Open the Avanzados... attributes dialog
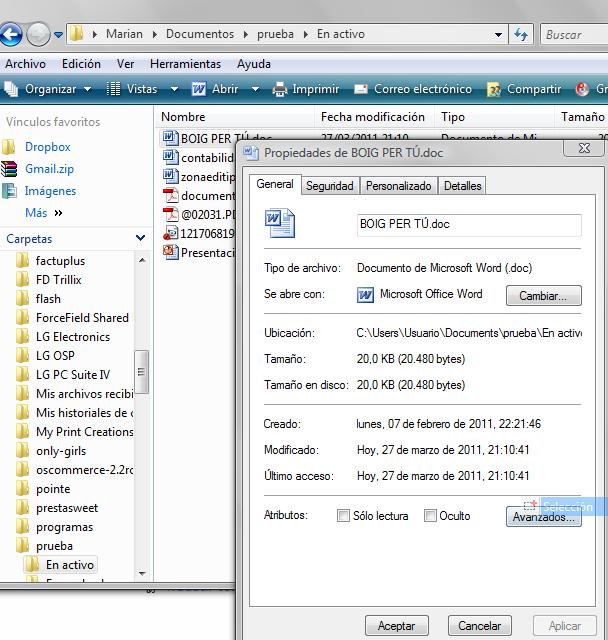The height and width of the screenshot is (640, 608). point(544,517)
